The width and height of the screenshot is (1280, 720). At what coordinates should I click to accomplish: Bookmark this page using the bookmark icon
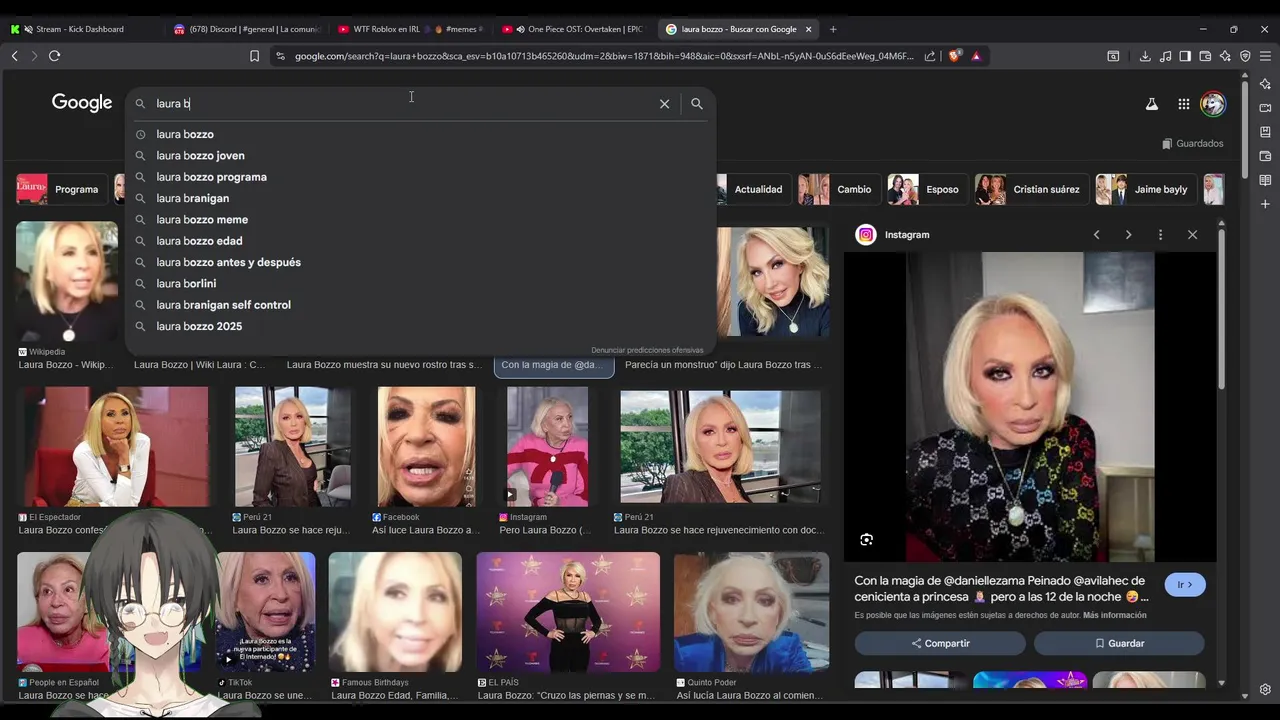(254, 56)
